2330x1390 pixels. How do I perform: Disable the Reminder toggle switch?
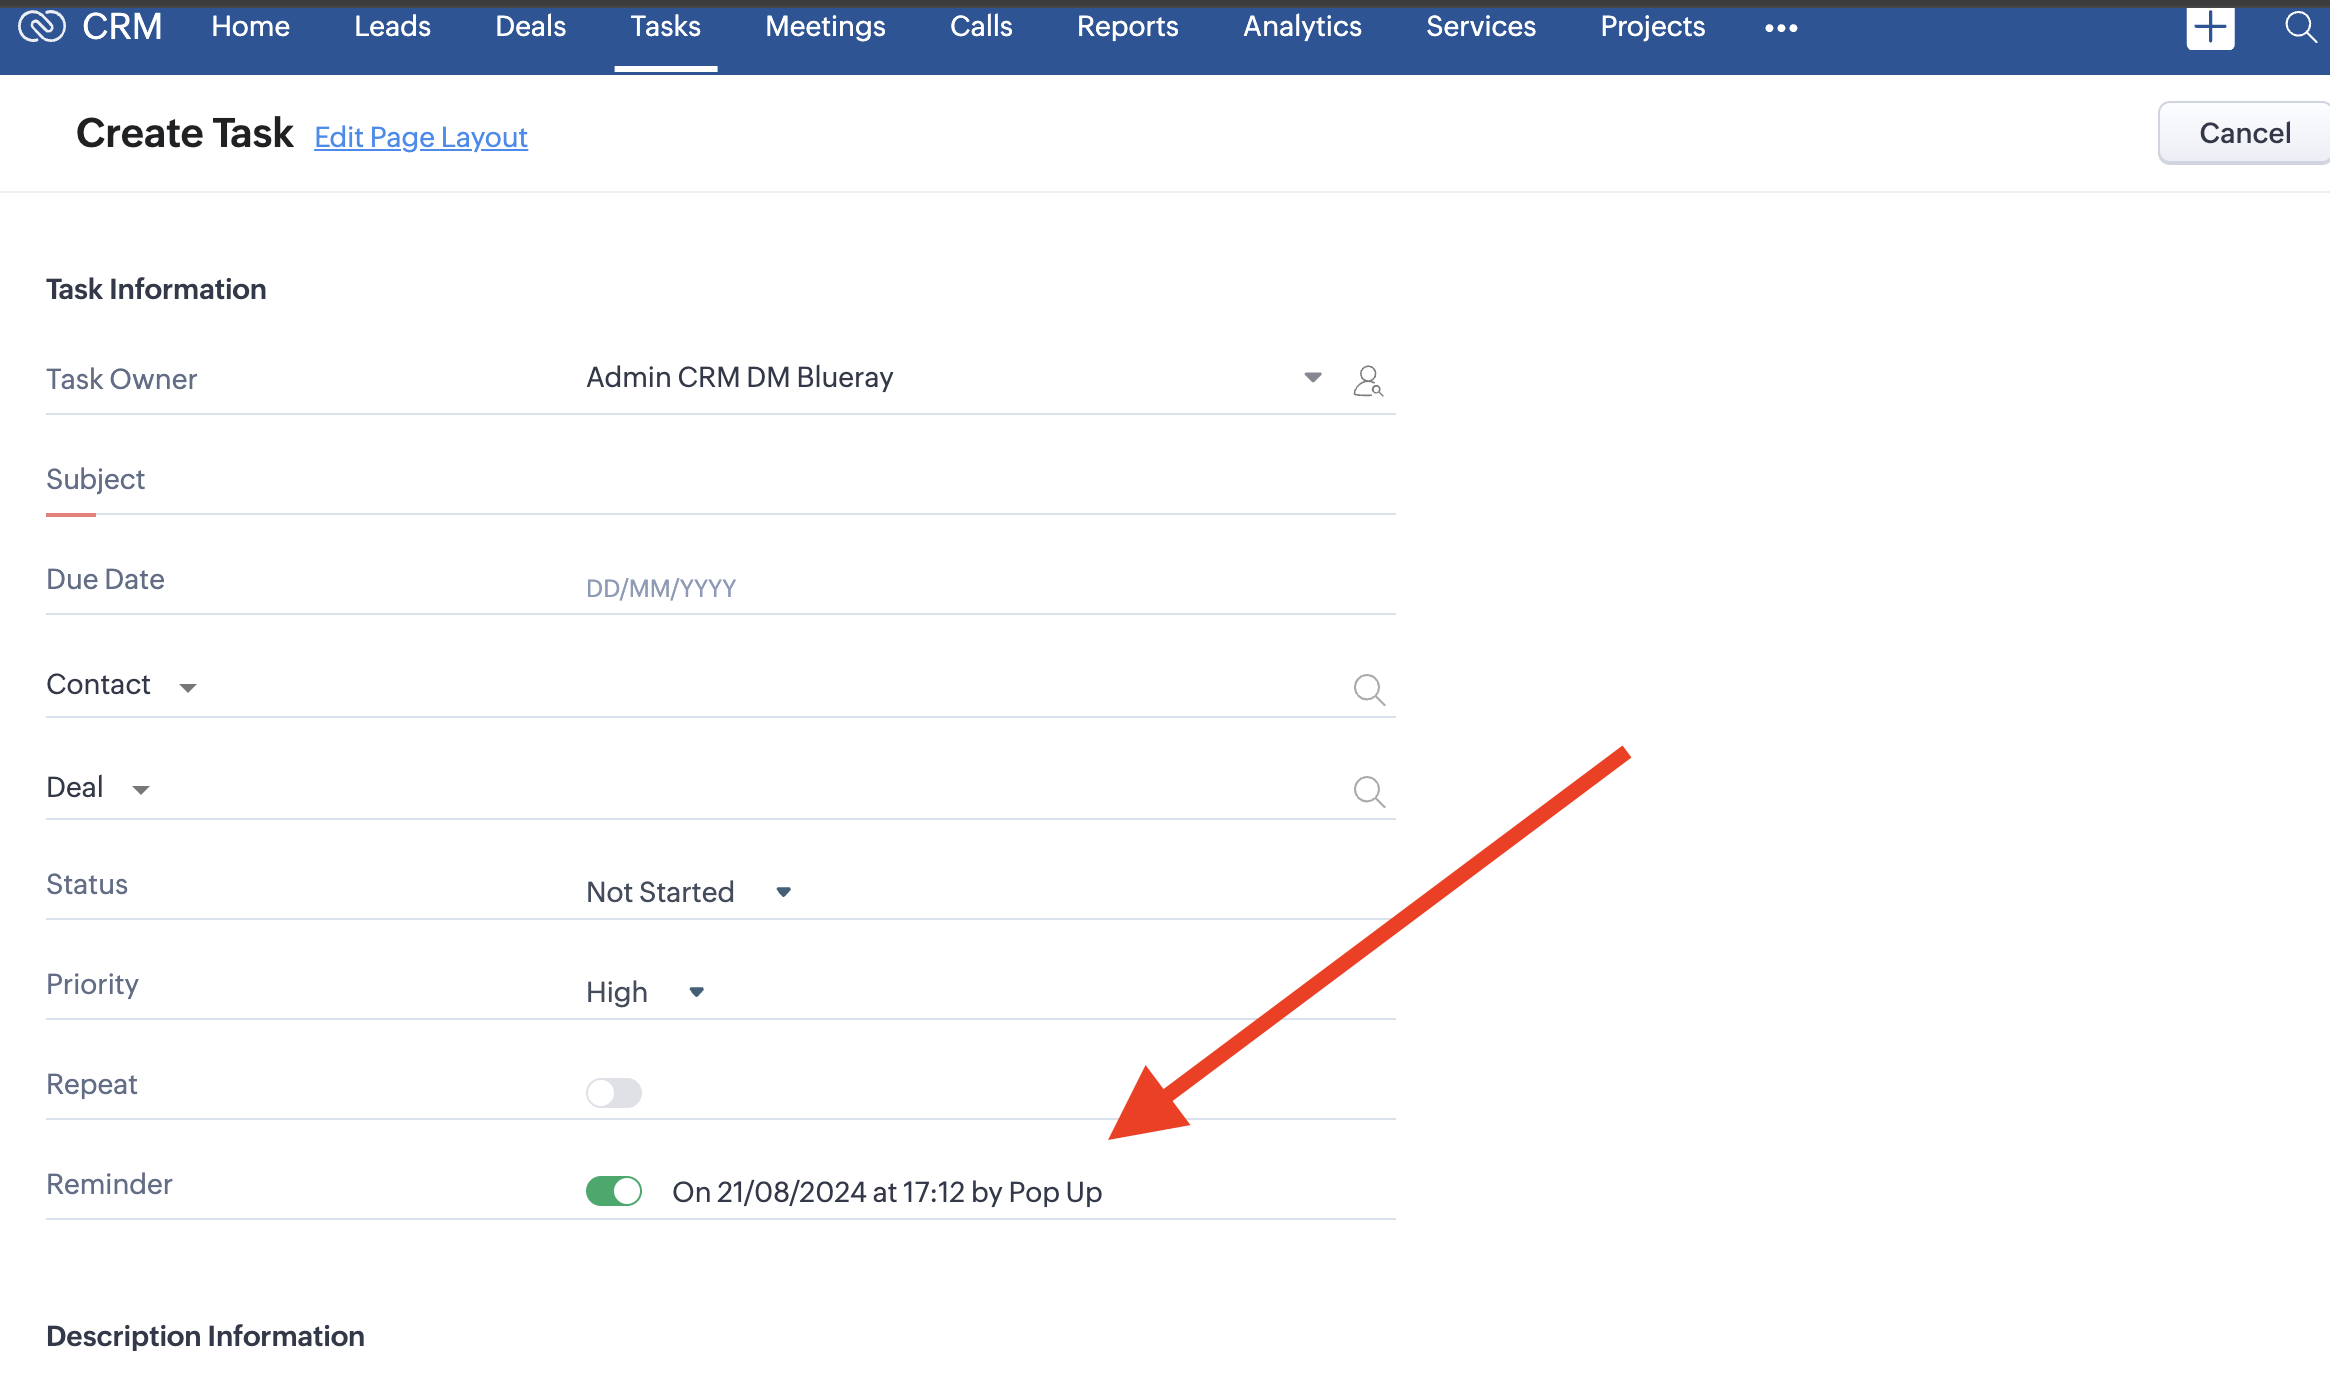pos(613,1191)
